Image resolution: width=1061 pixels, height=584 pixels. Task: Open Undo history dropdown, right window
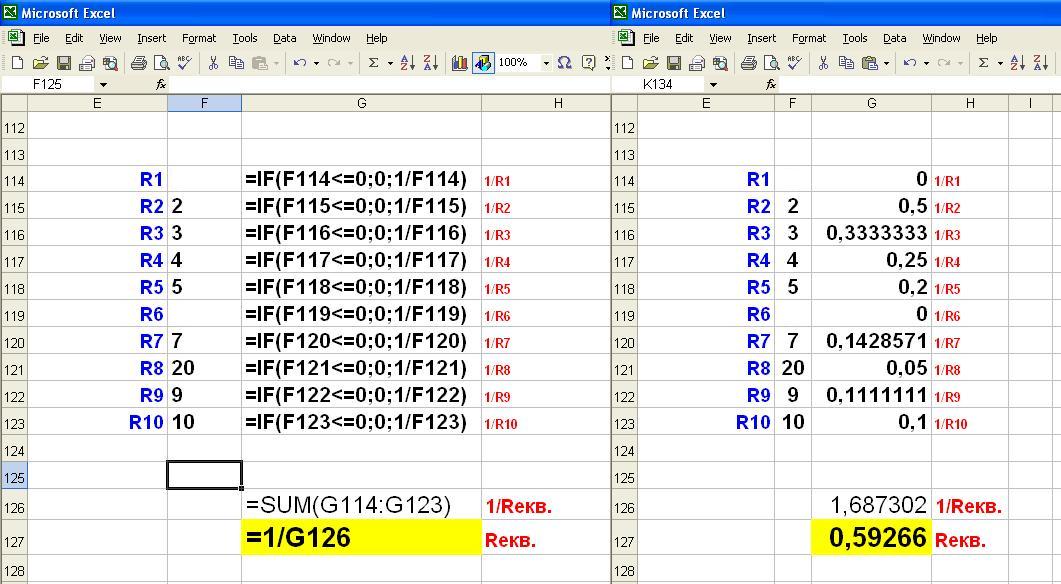pos(926,63)
